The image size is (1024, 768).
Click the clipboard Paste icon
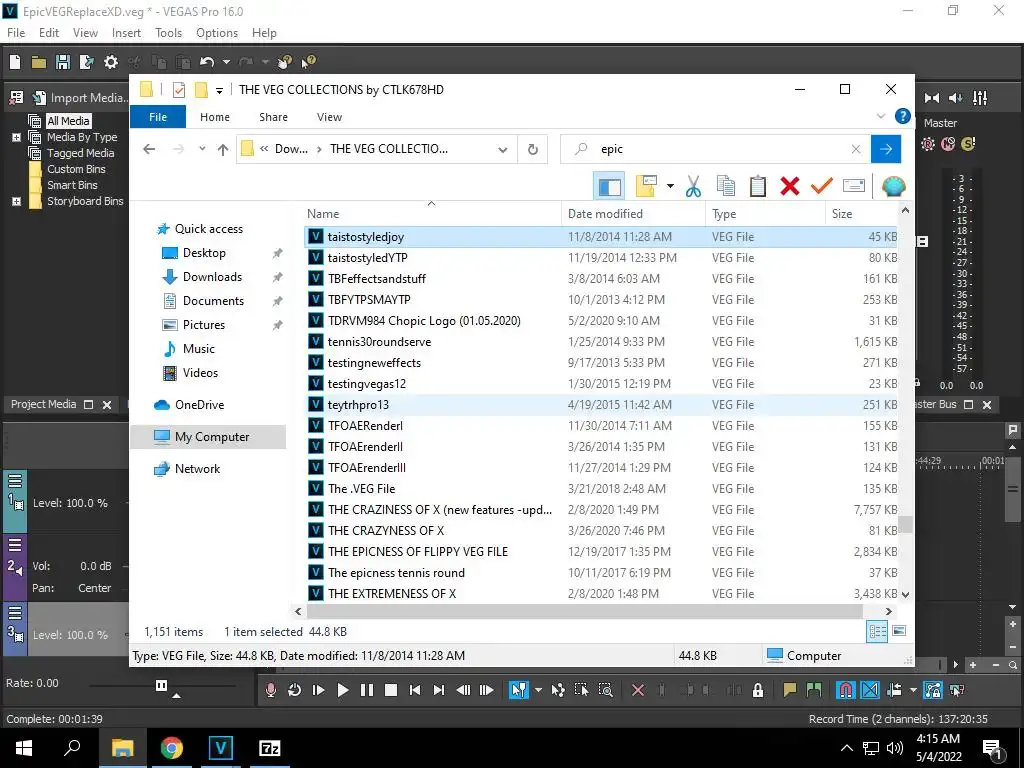pyautogui.click(x=758, y=187)
